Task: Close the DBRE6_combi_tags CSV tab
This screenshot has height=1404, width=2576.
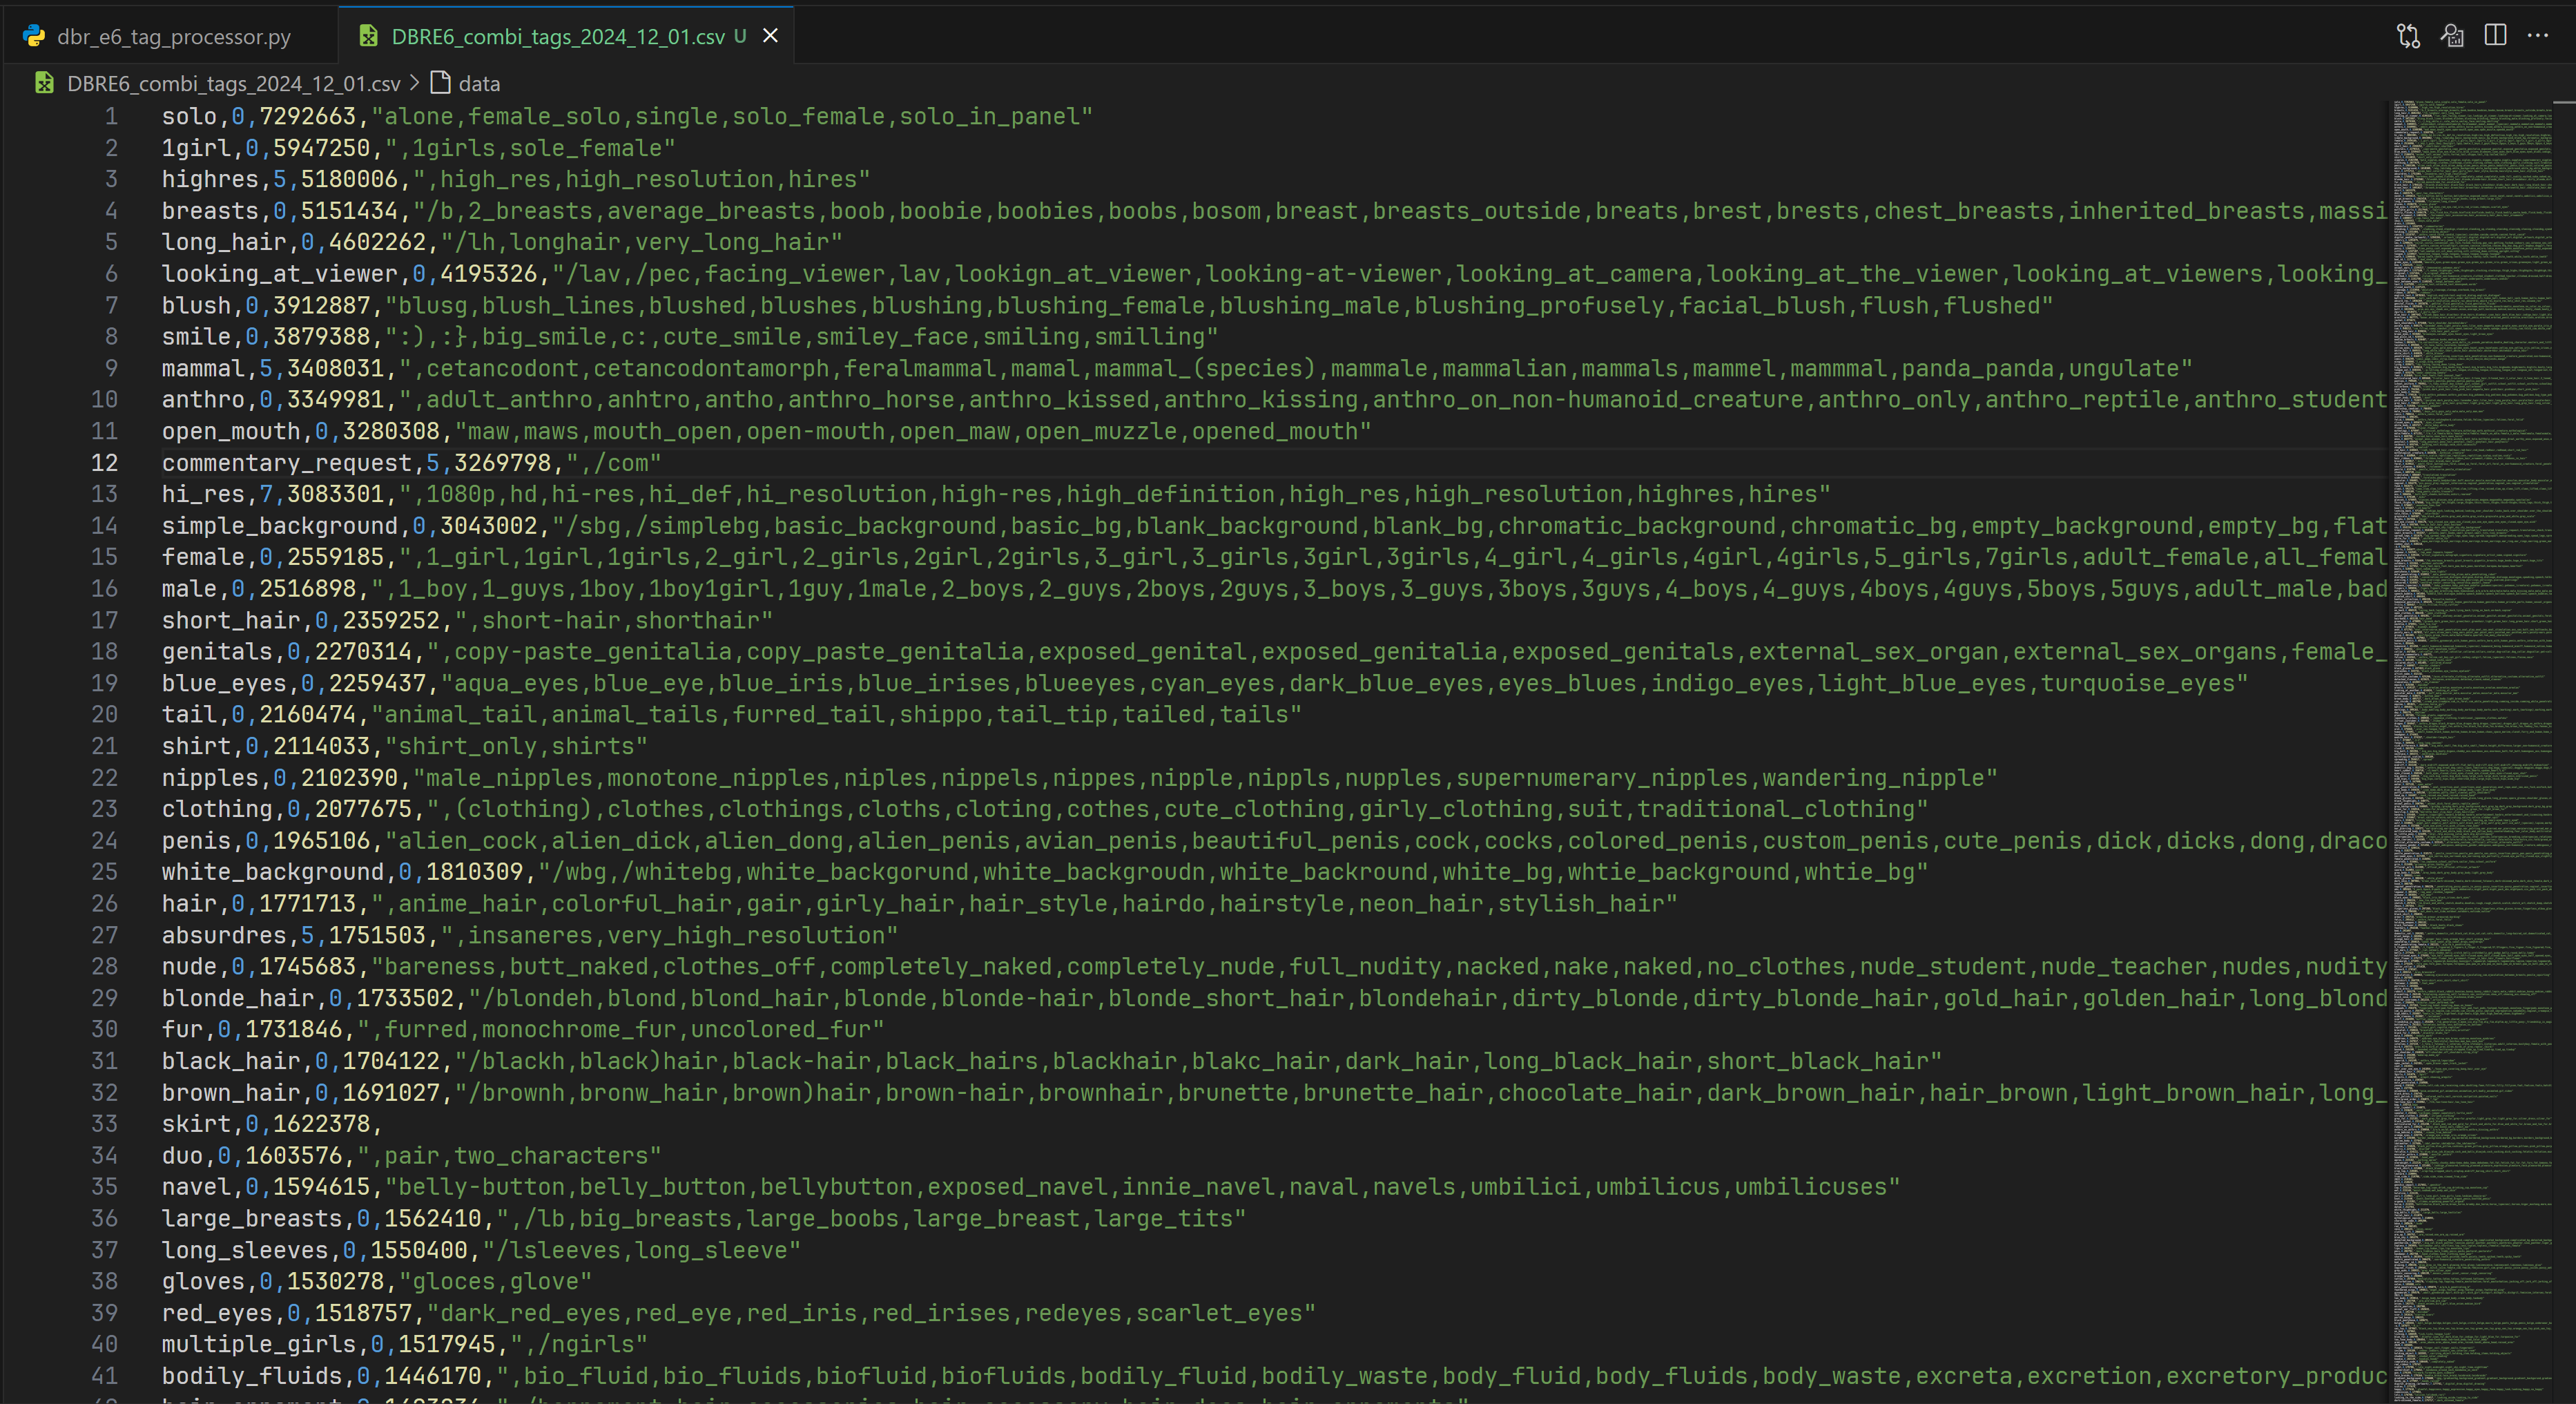Action: coord(770,36)
